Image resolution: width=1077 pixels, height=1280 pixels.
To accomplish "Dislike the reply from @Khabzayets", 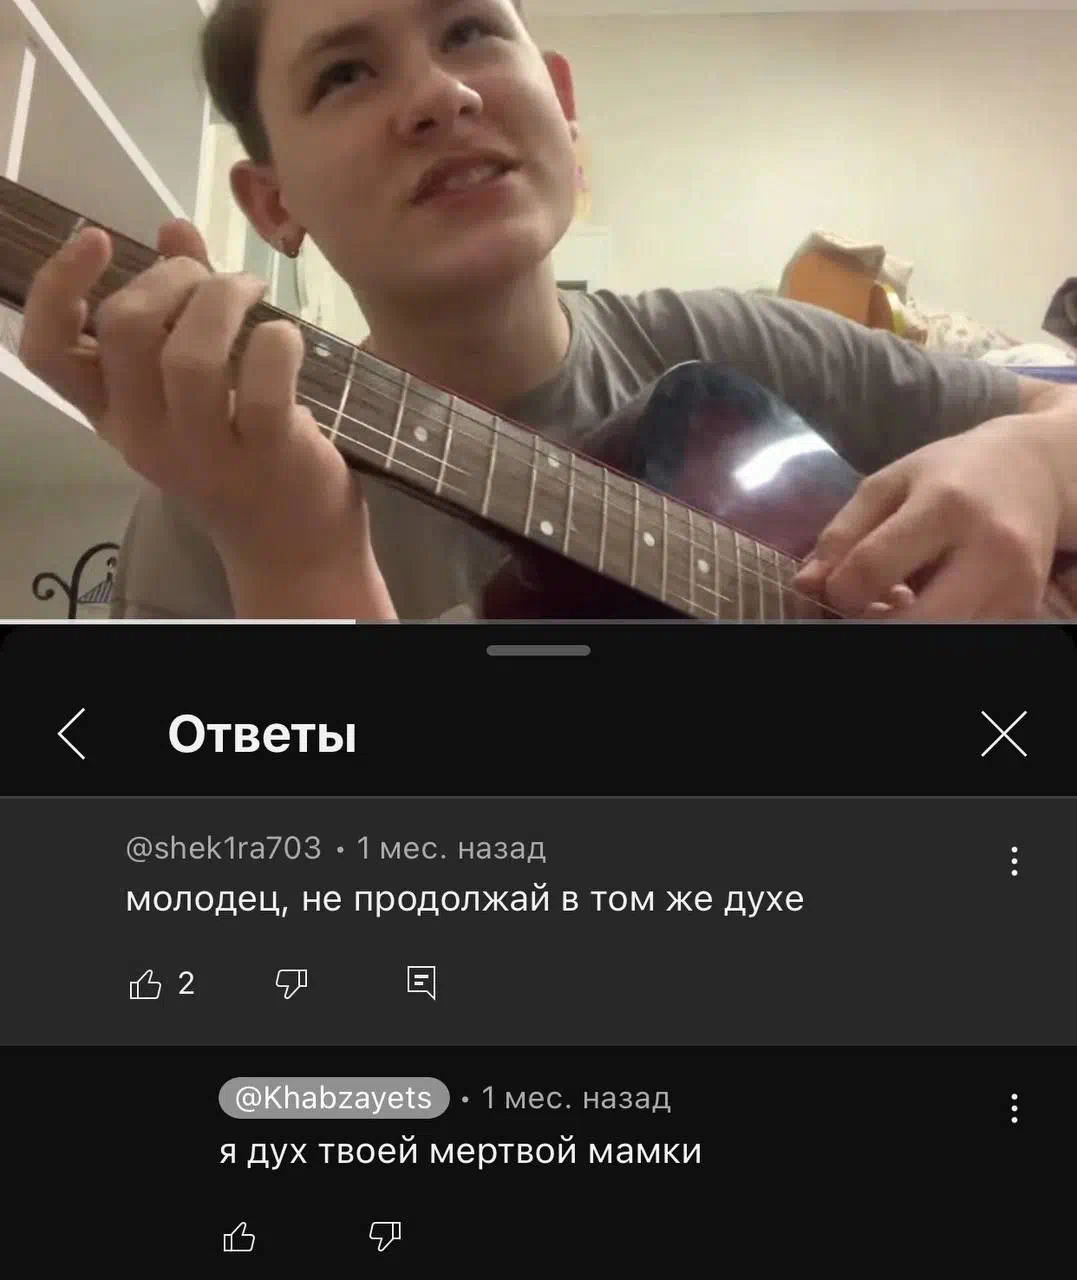I will 385,1237.
